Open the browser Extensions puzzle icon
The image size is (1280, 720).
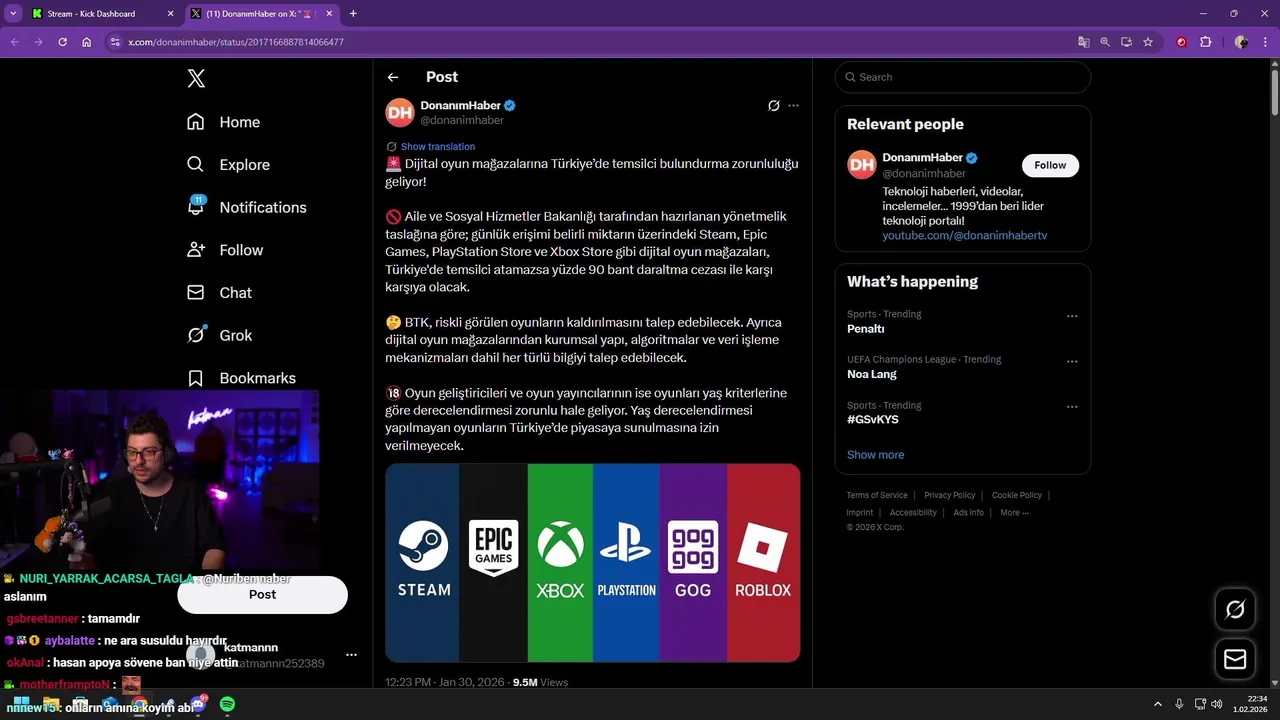1205,42
